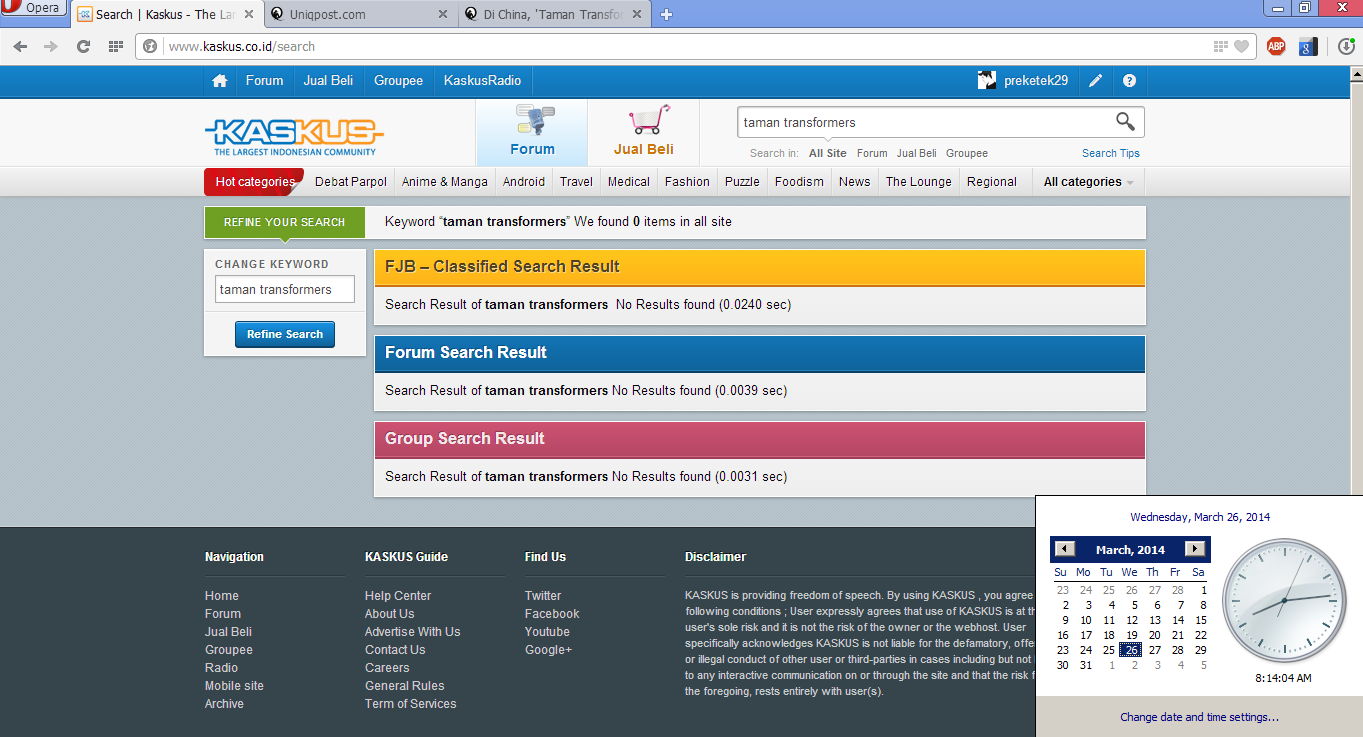Open the Speed Dial grid icon

pyautogui.click(x=115, y=46)
